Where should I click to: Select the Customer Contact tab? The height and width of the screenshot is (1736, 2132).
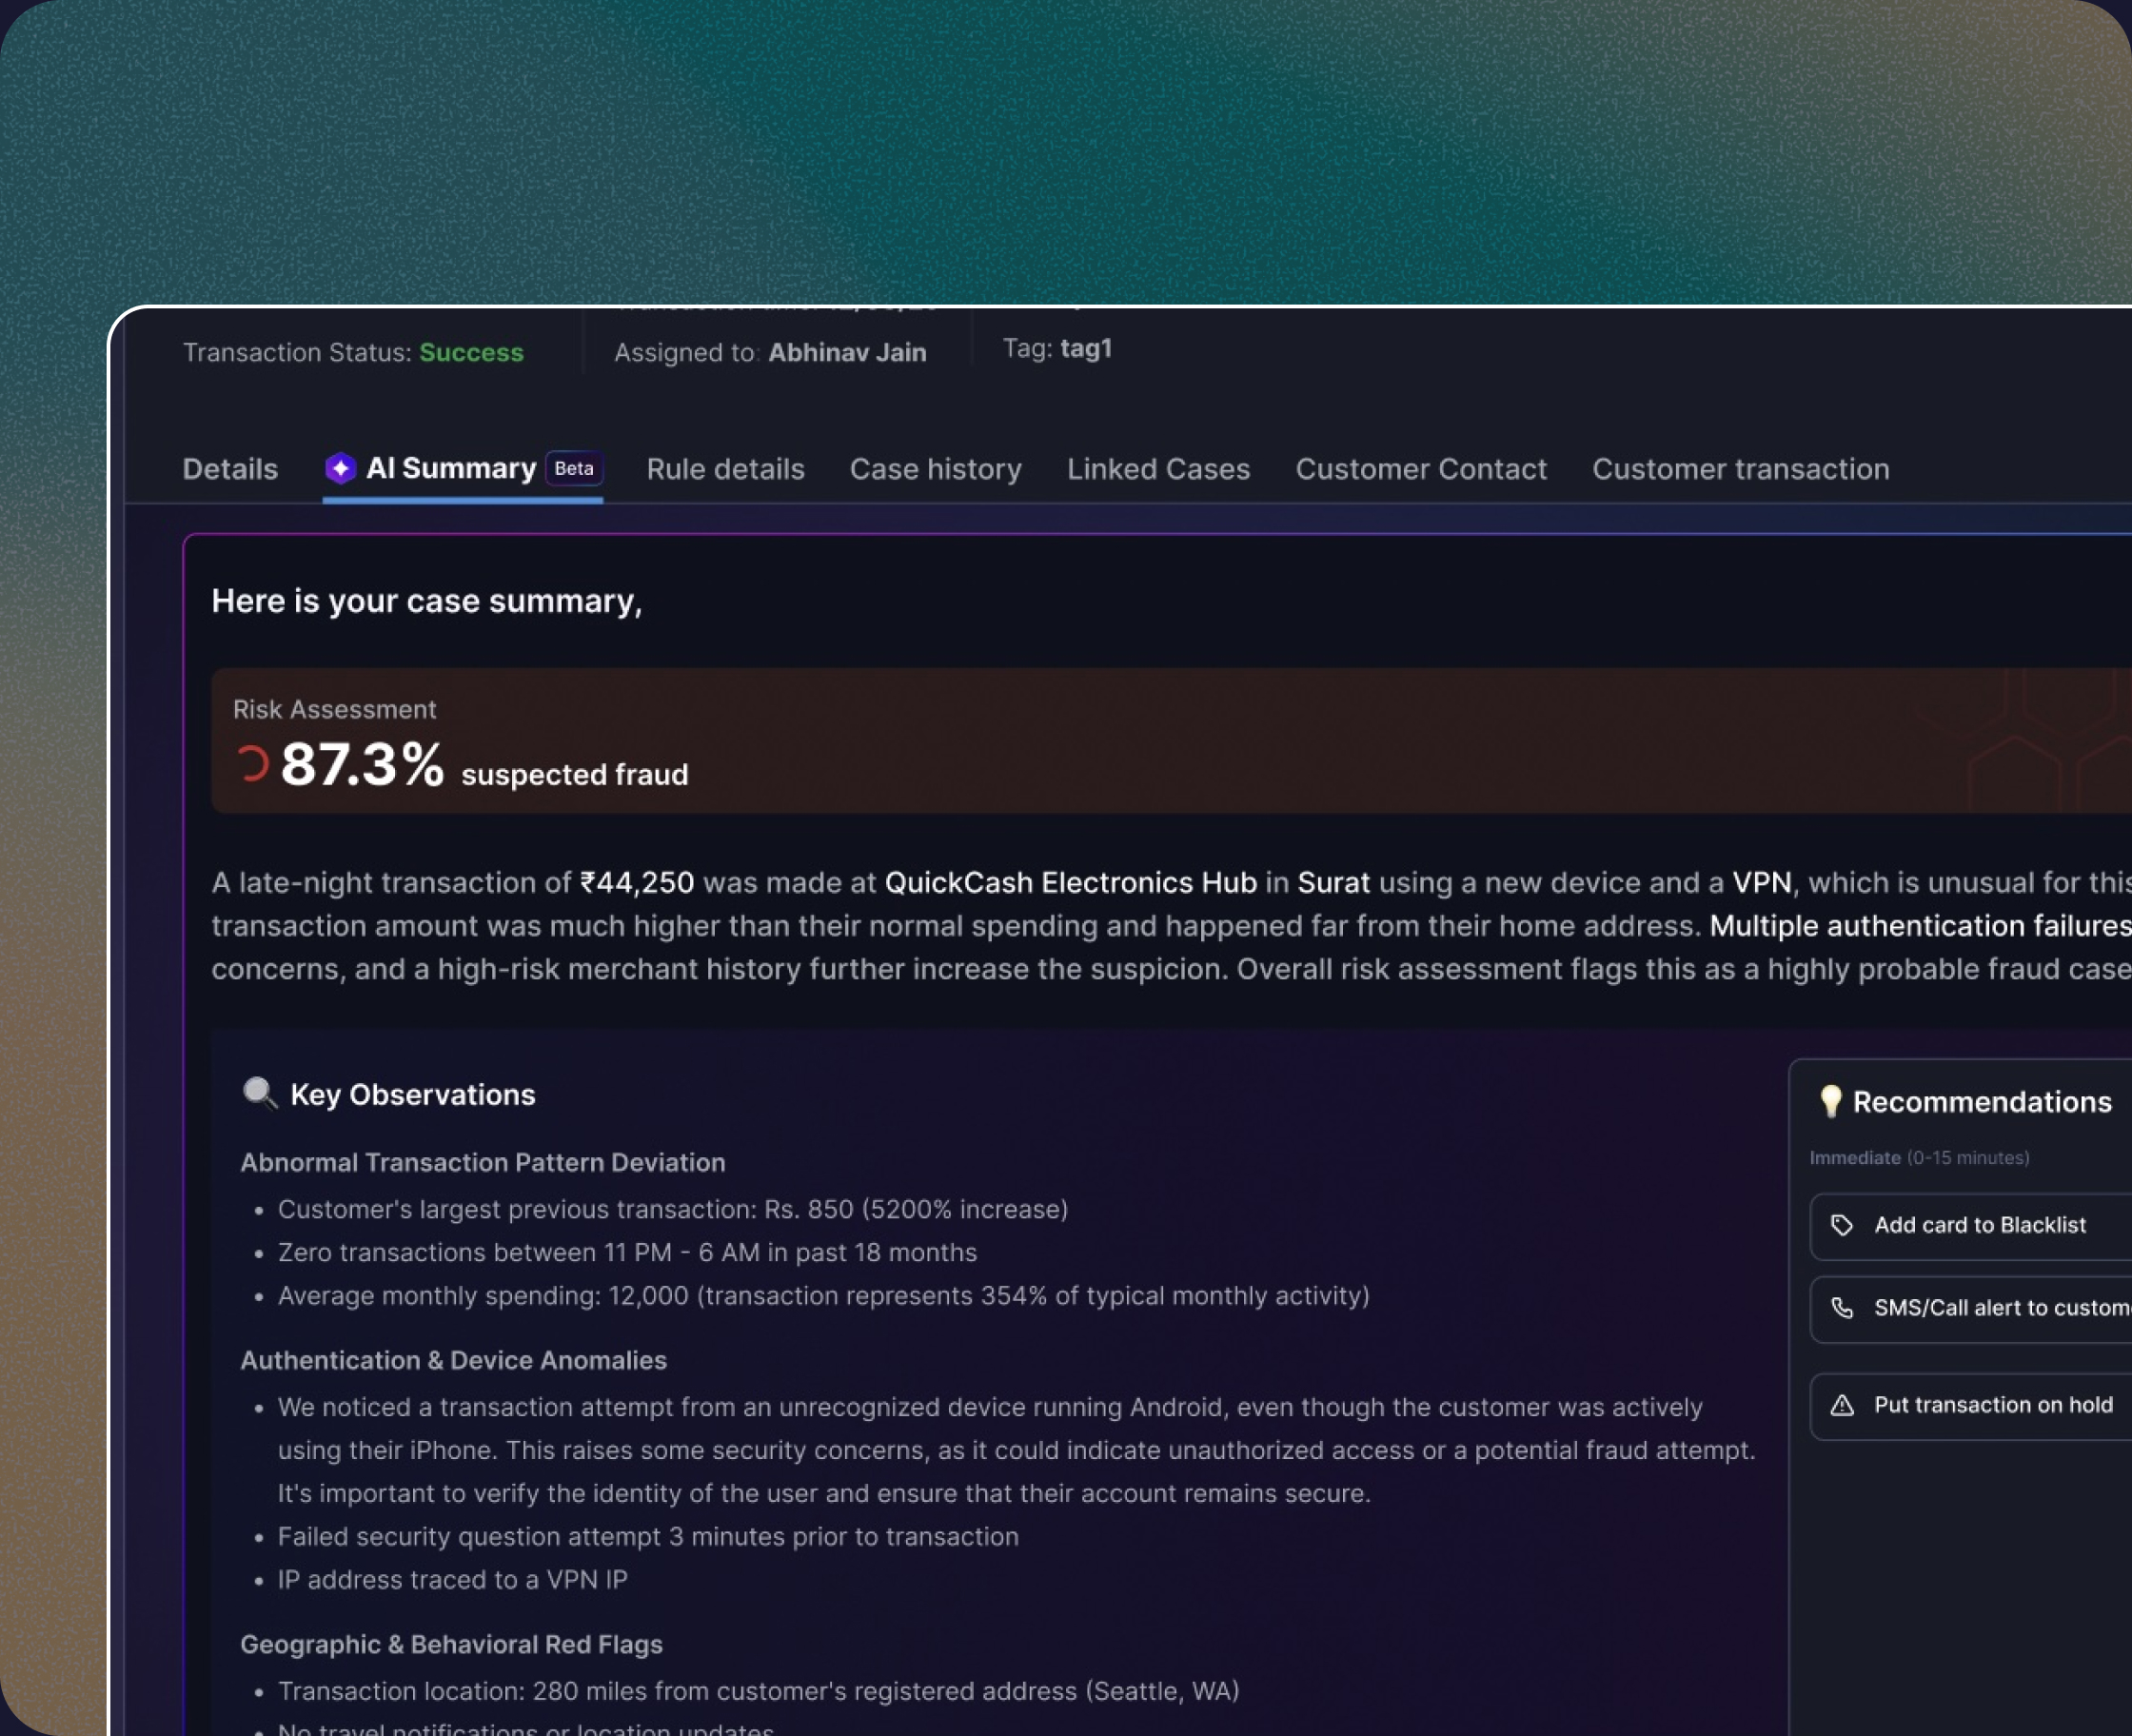point(1421,469)
